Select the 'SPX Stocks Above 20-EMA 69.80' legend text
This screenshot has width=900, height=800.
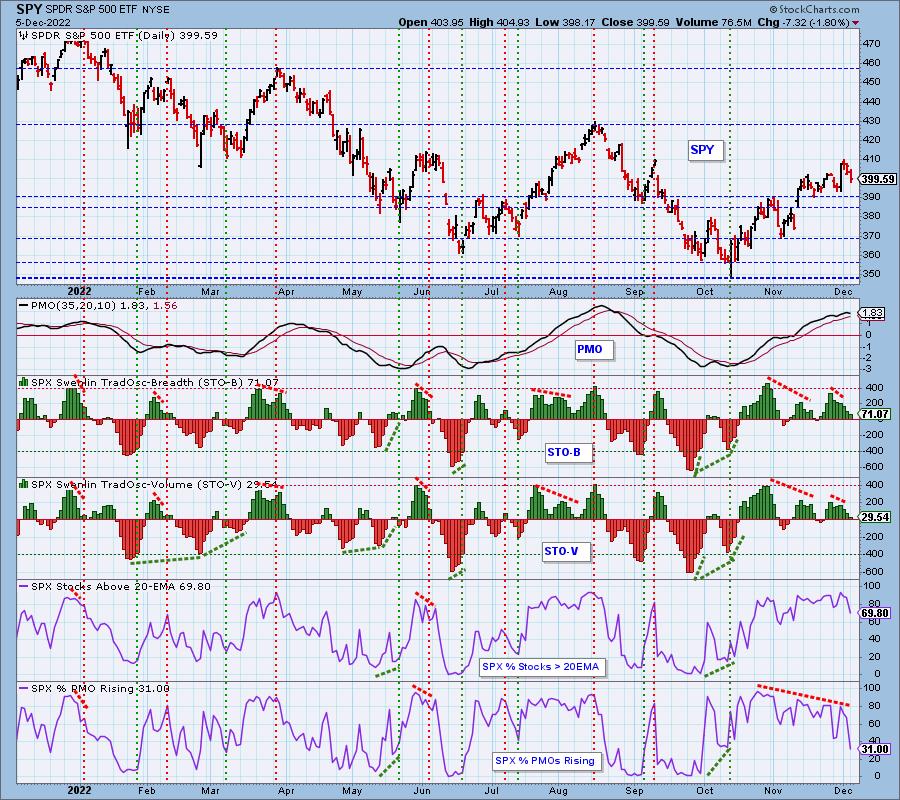click(121, 587)
